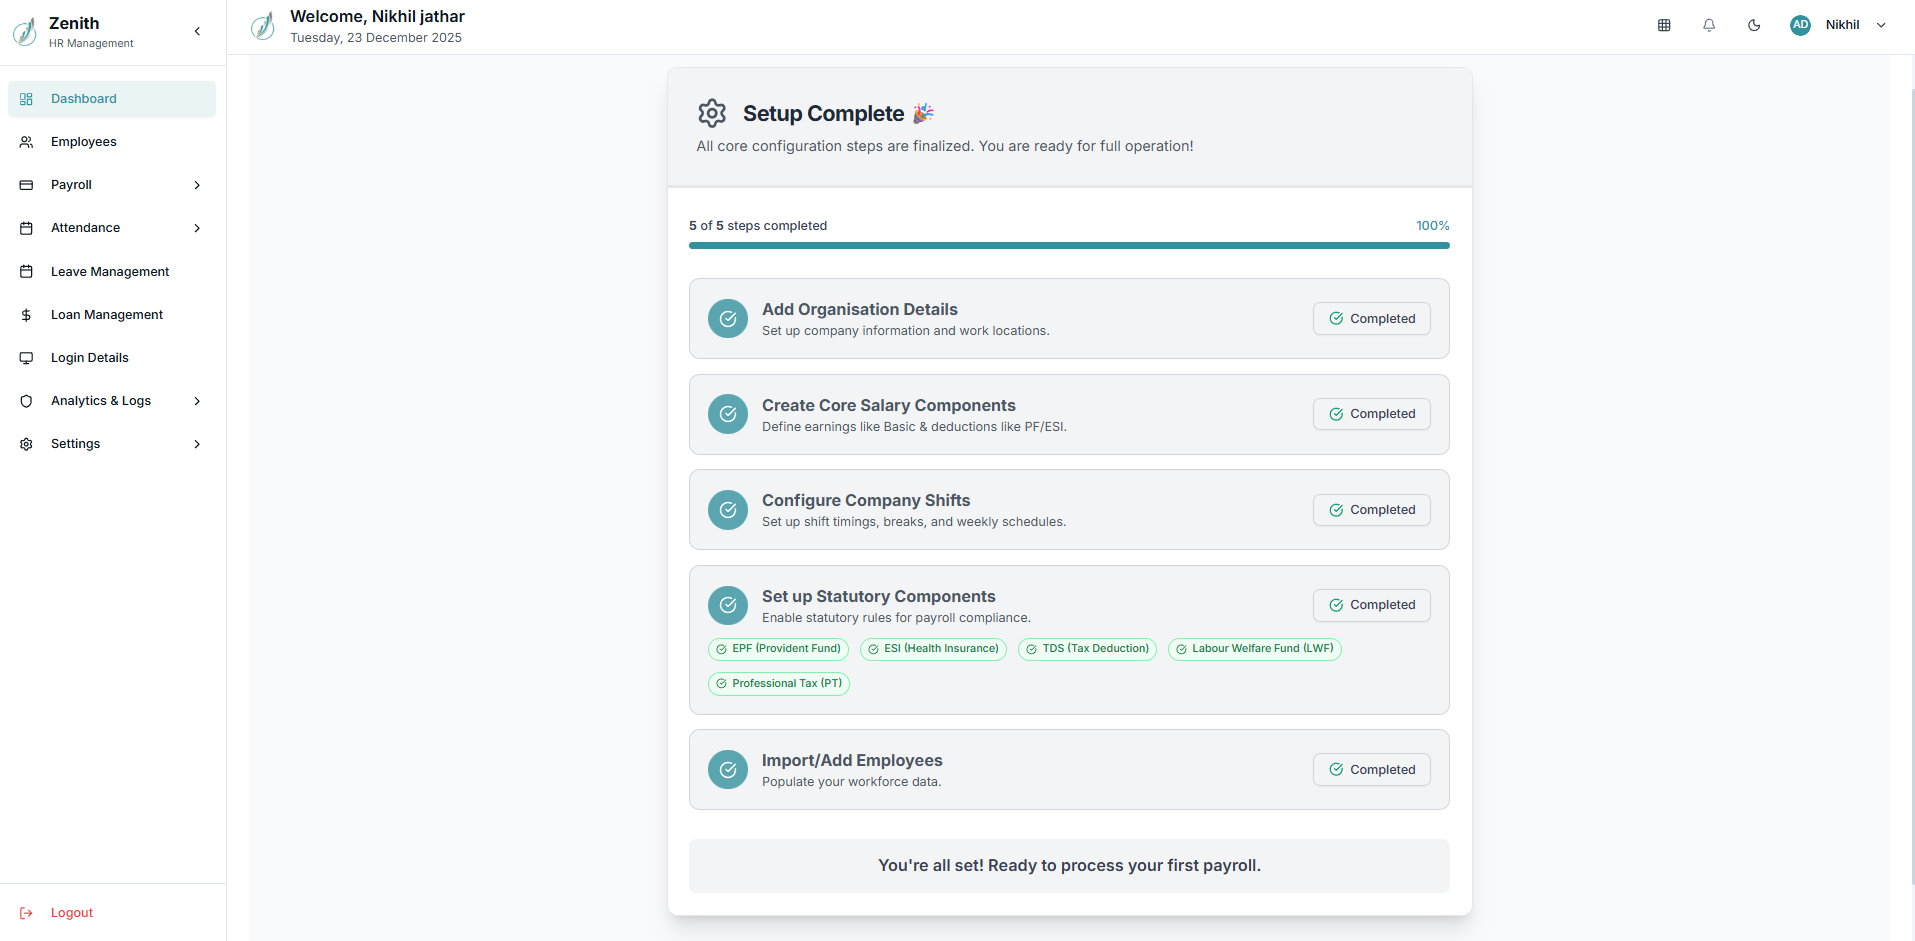1915x941 pixels.
Task: Expand the Attendance submenu chevron
Action: 197,228
